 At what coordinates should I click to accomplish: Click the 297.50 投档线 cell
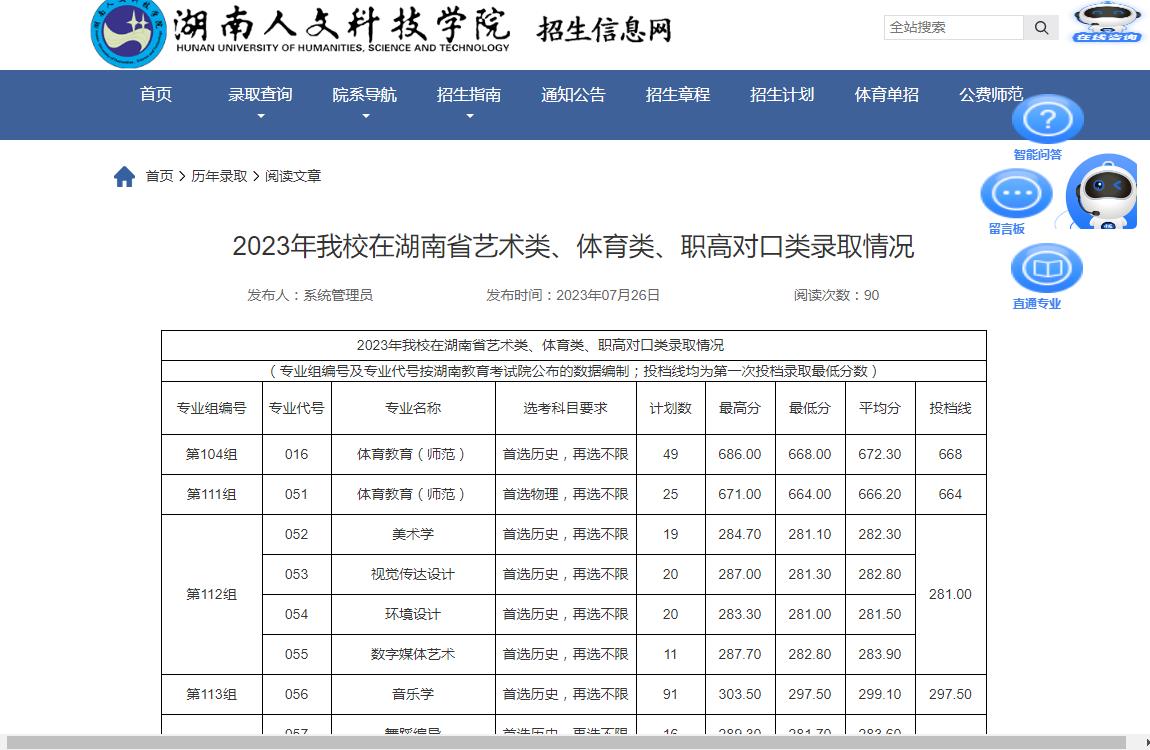click(950, 694)
